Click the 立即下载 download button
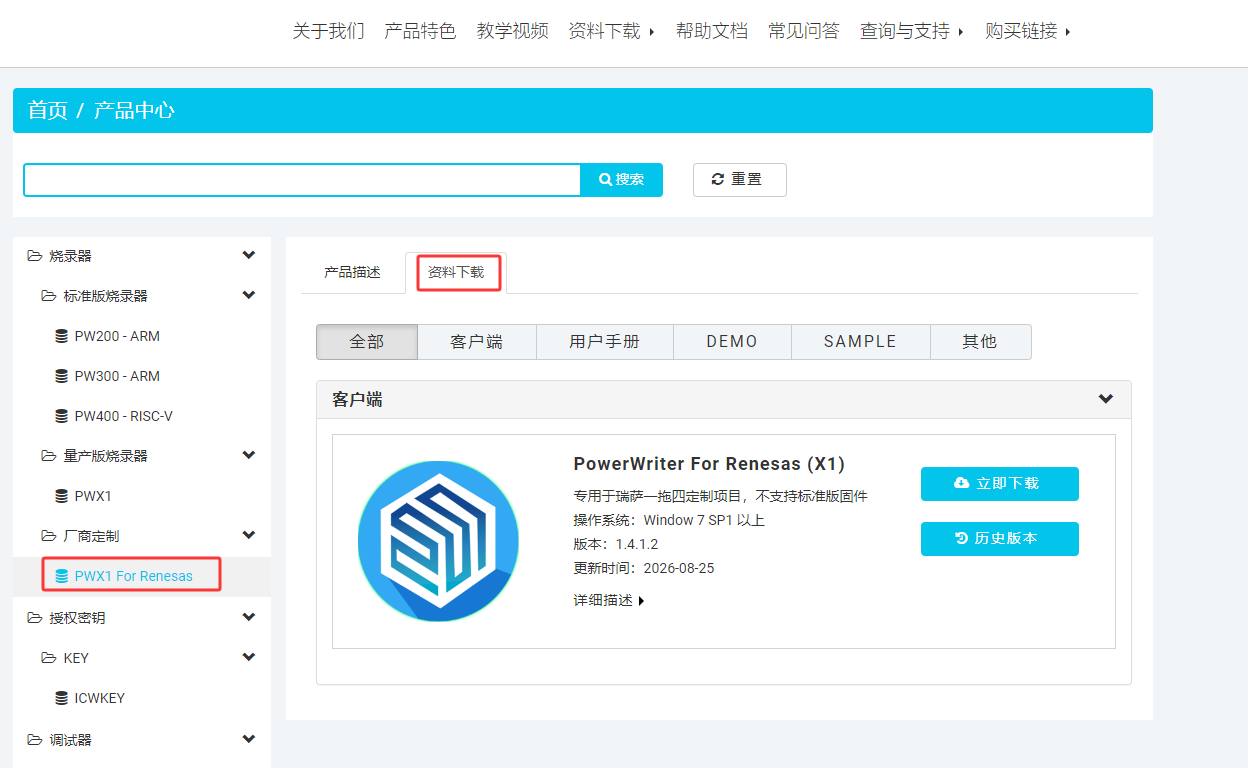 click(999, 483)
